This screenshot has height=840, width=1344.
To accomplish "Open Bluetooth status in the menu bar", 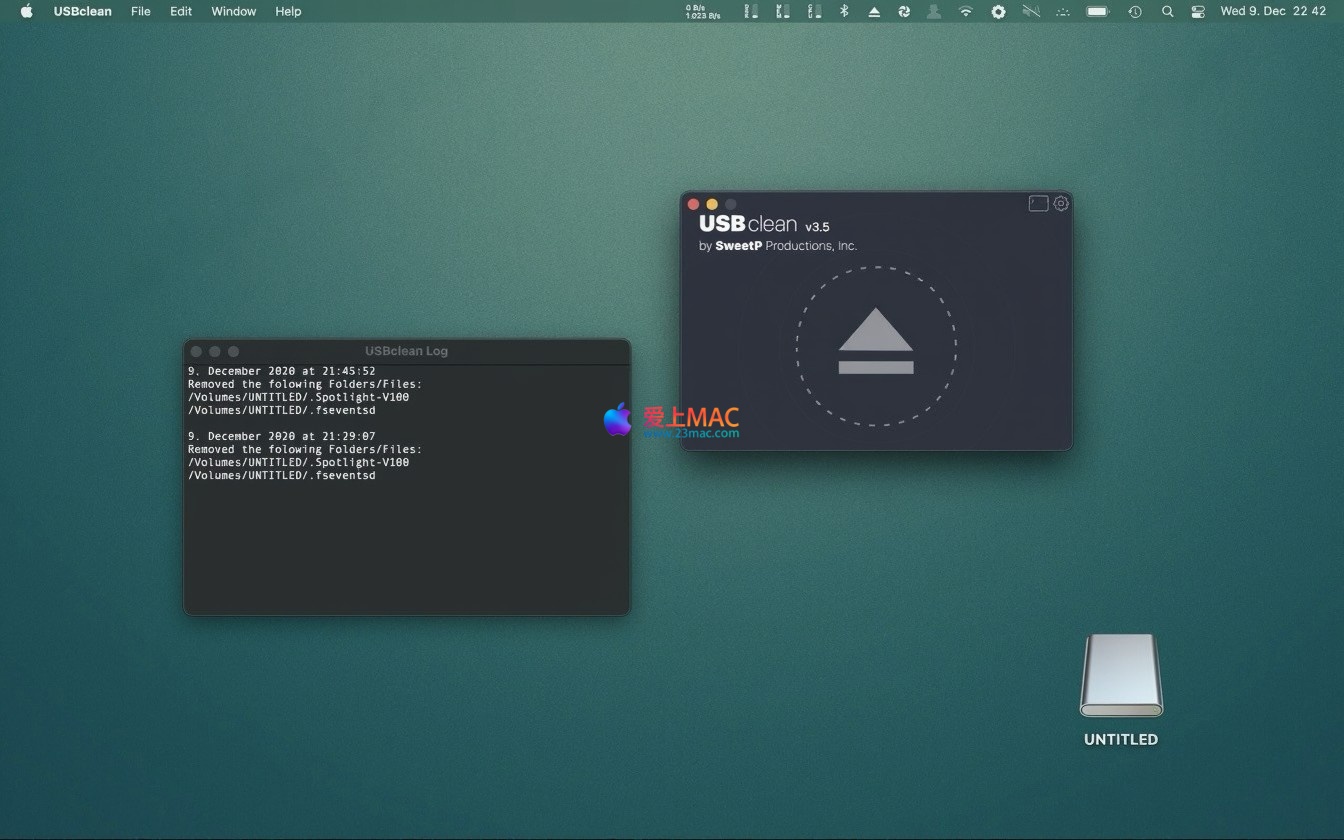I will click(844, 12).
